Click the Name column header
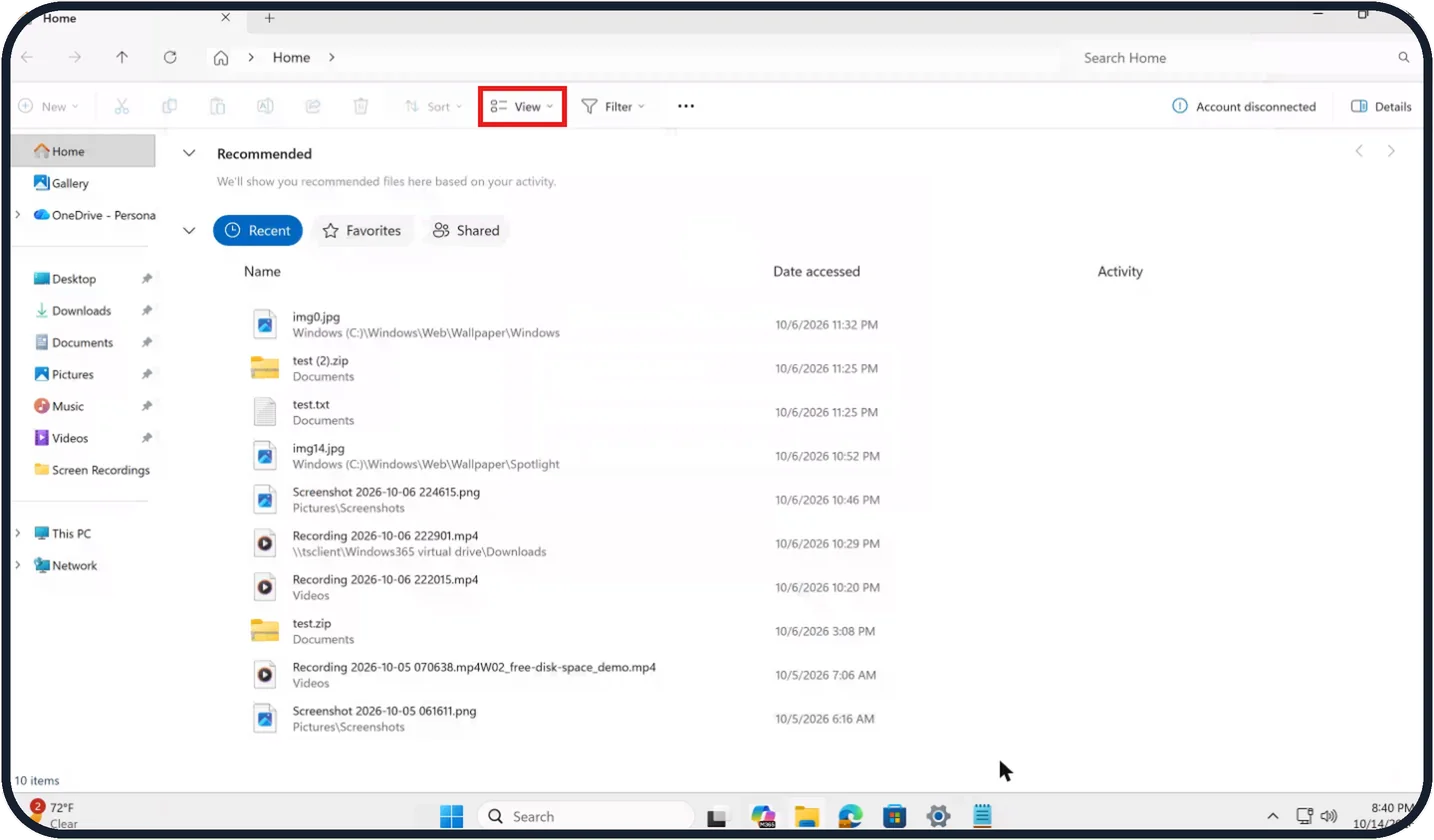Viewport: 1434px width, 840px height. click(x=262, y=271)
